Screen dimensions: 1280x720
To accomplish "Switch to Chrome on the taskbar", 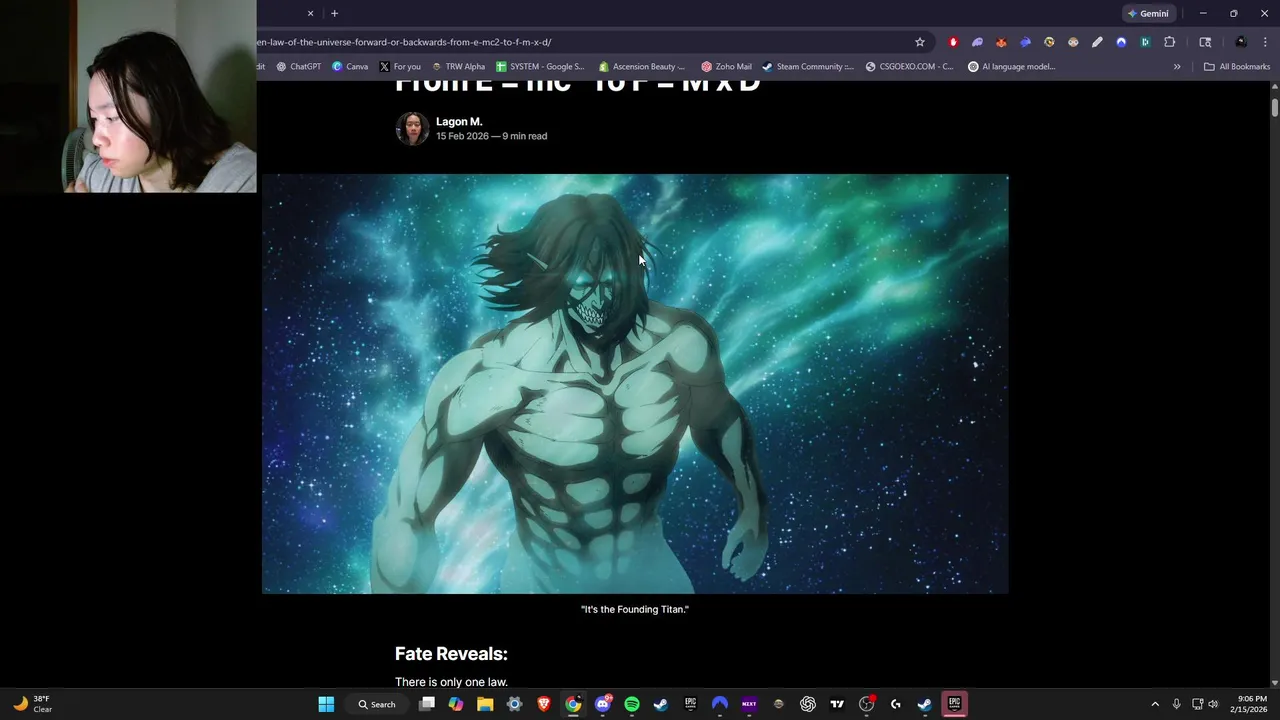I will [x=573, y=704].
